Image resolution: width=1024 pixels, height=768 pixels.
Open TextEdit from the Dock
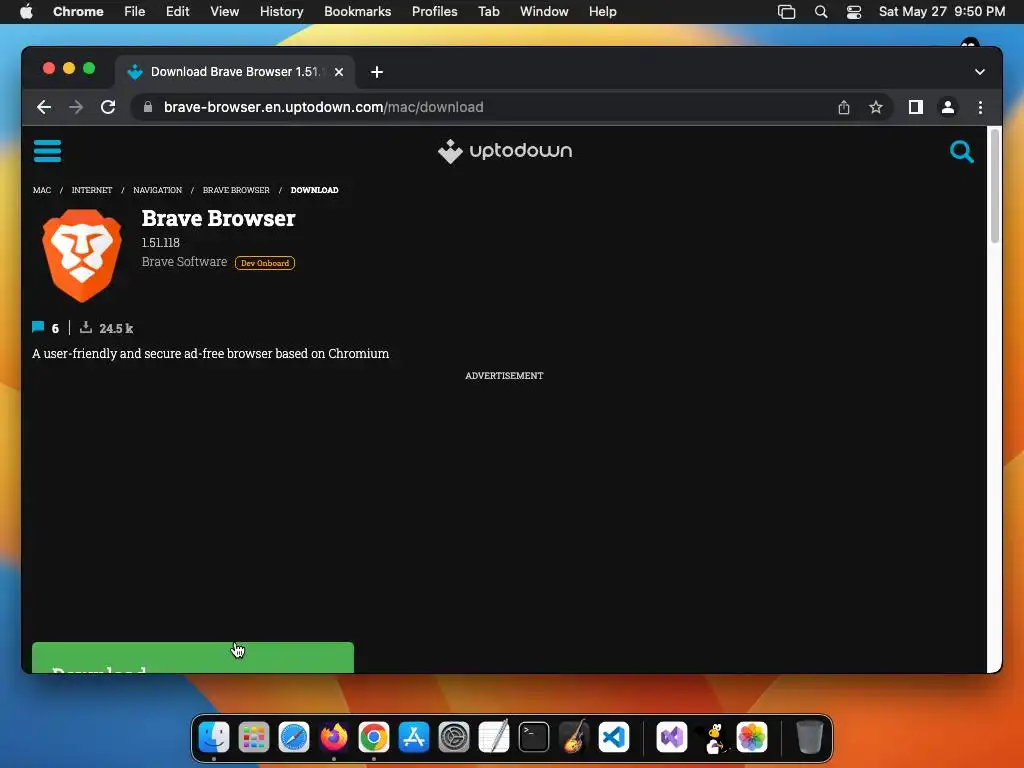[494, 737]
